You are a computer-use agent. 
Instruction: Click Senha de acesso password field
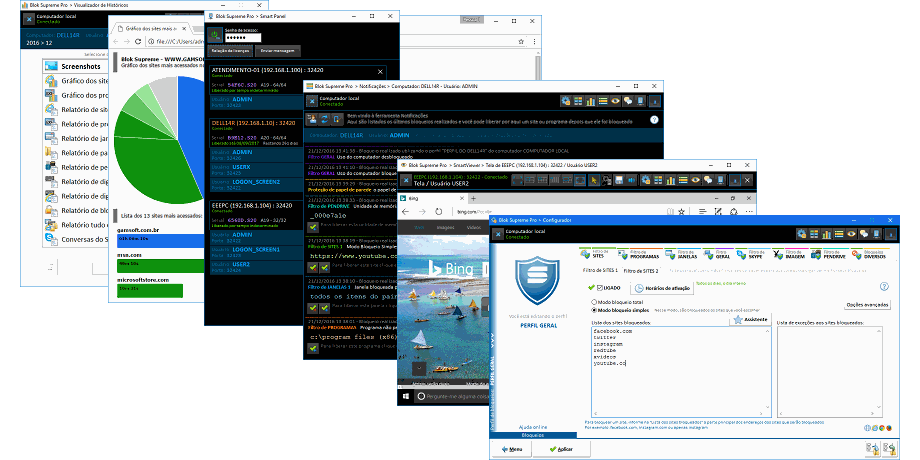243,38
